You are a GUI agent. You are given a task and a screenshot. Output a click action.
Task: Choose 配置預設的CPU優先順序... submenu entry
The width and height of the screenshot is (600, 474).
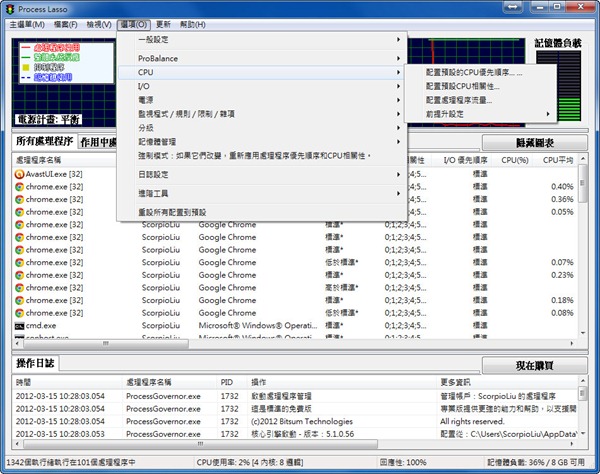point(479,72)
